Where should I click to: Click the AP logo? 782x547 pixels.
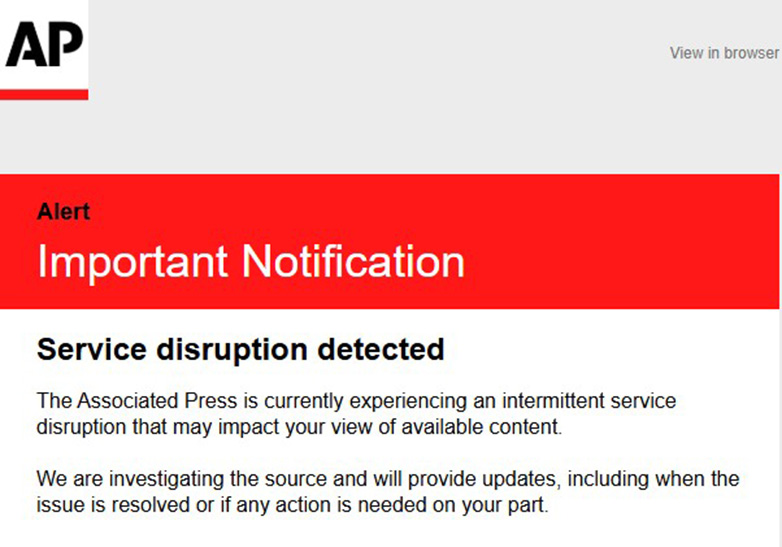pyautogui.click(x=44, y=45)
